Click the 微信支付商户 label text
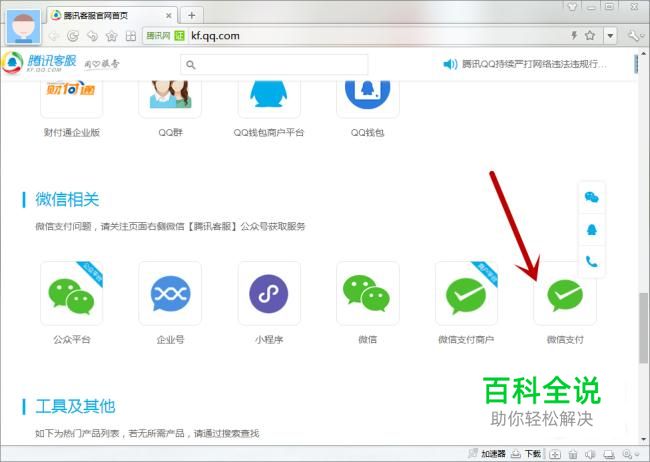Screen dimensions: 650x462 (466, 340)
